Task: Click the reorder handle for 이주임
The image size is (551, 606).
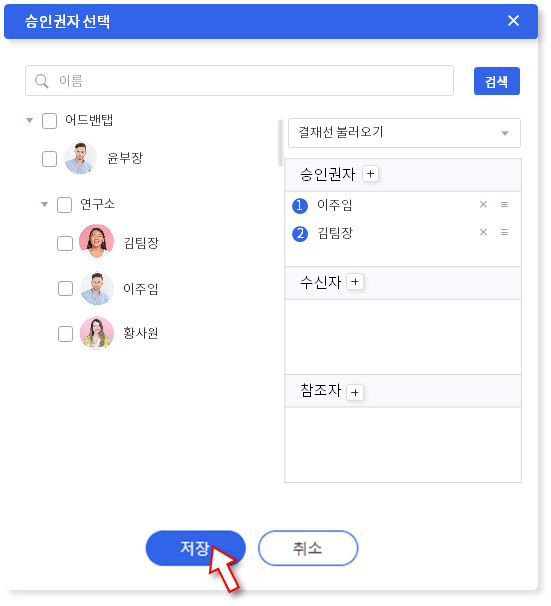Action: click(504, 204)
